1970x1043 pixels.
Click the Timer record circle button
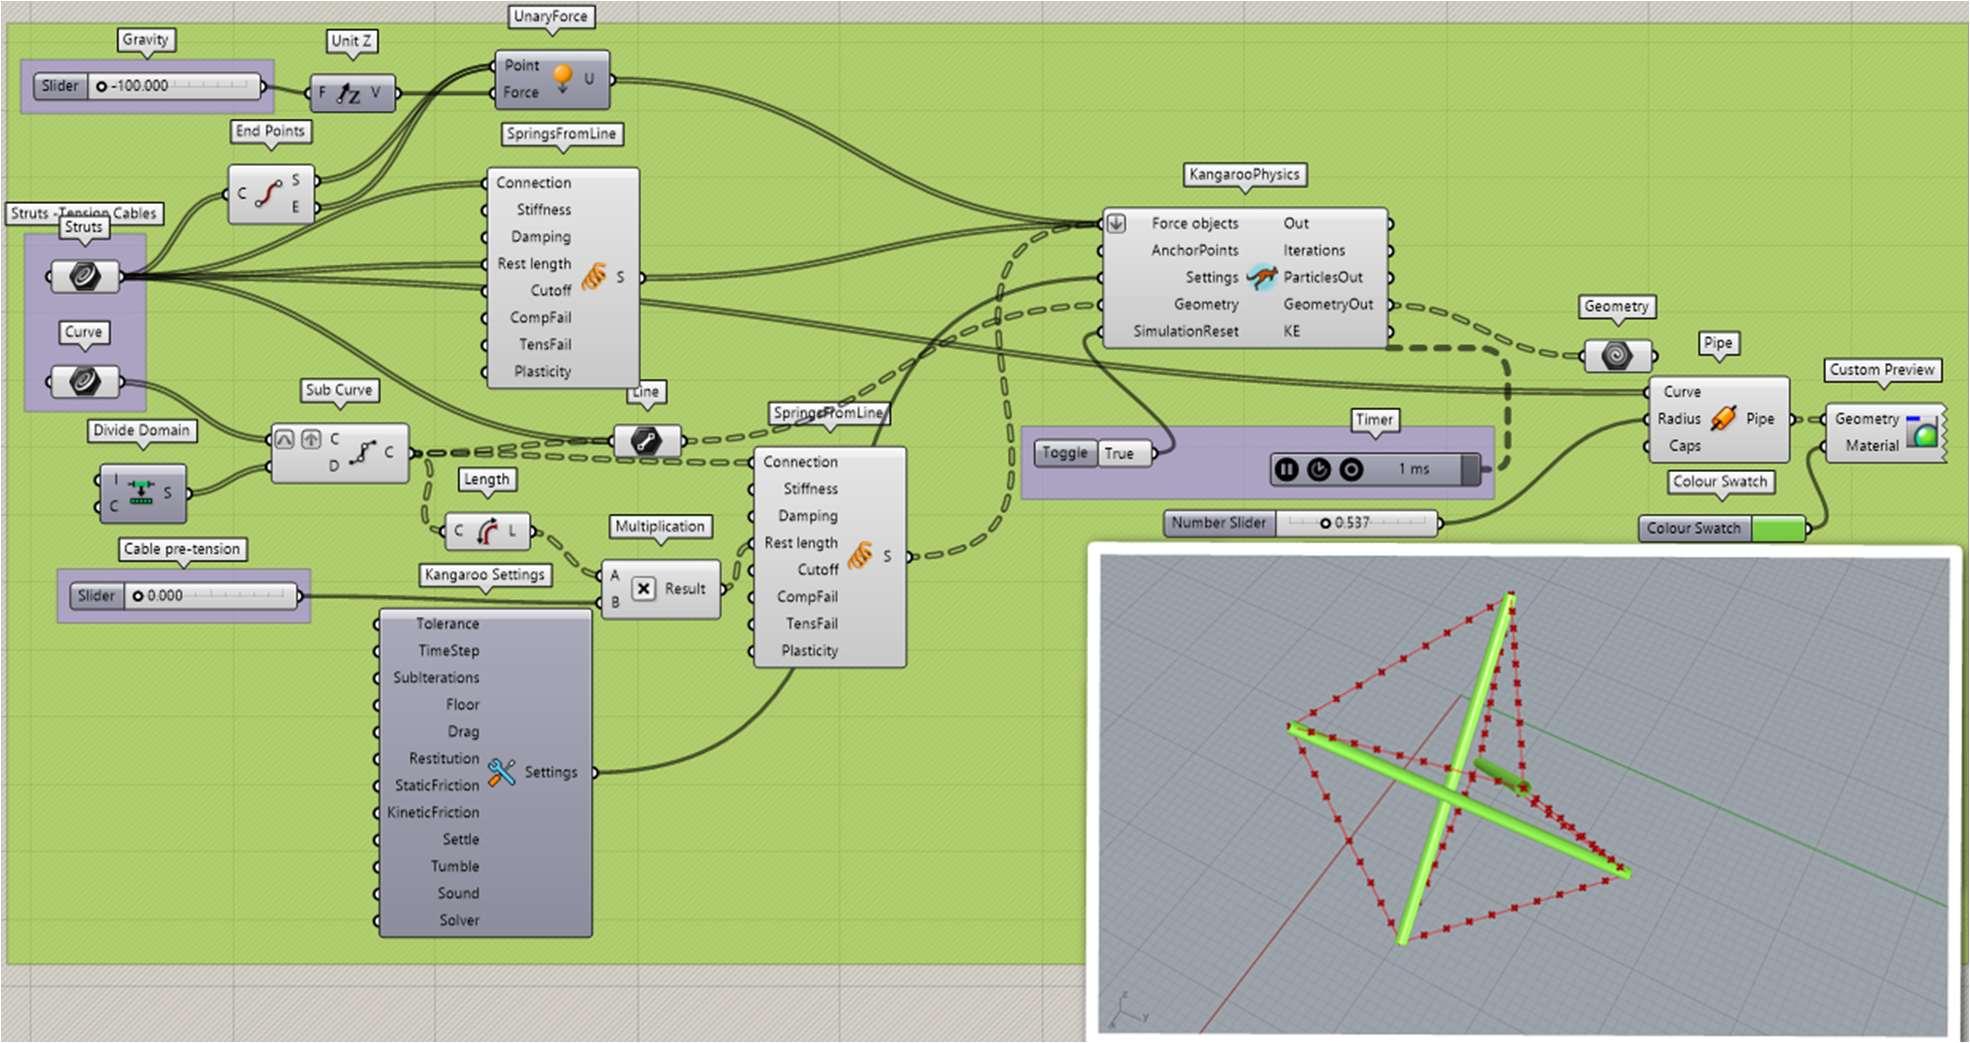click(1351, 469)
